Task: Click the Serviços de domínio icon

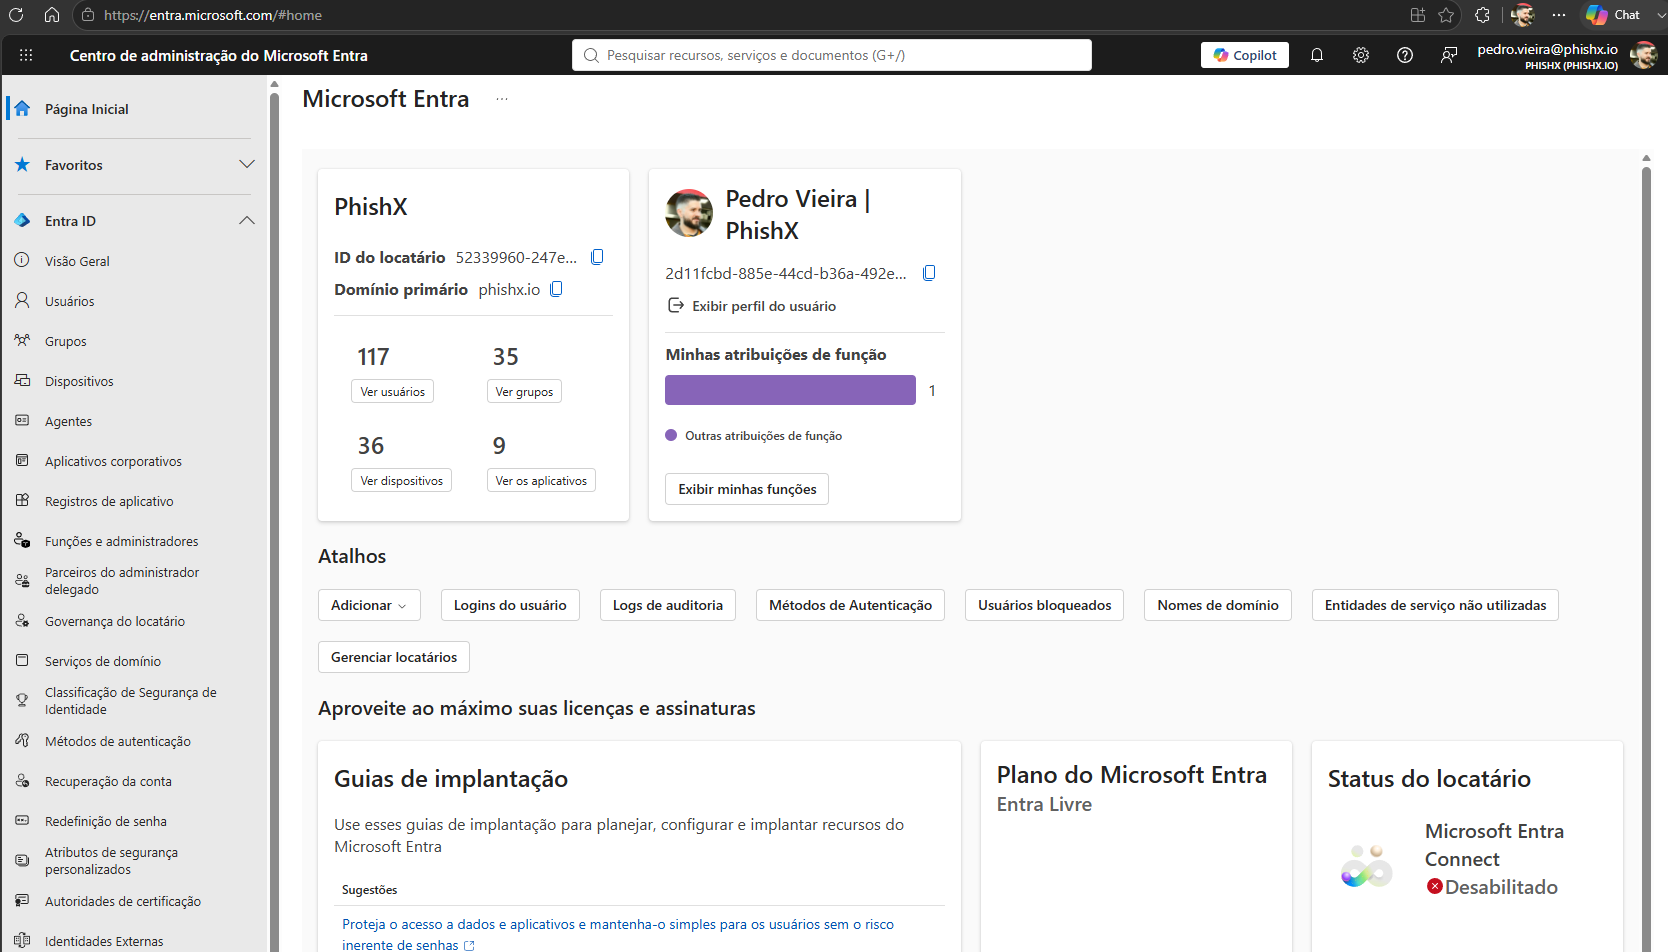Action: [x=22, y=660]
